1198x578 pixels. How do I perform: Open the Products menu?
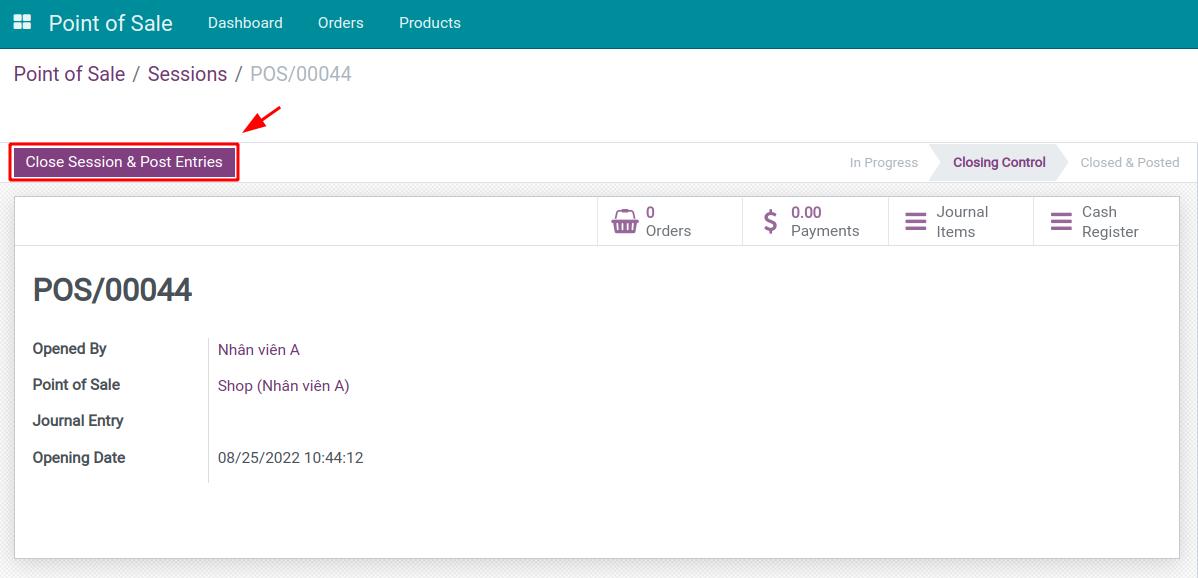[x=430, y=23]
